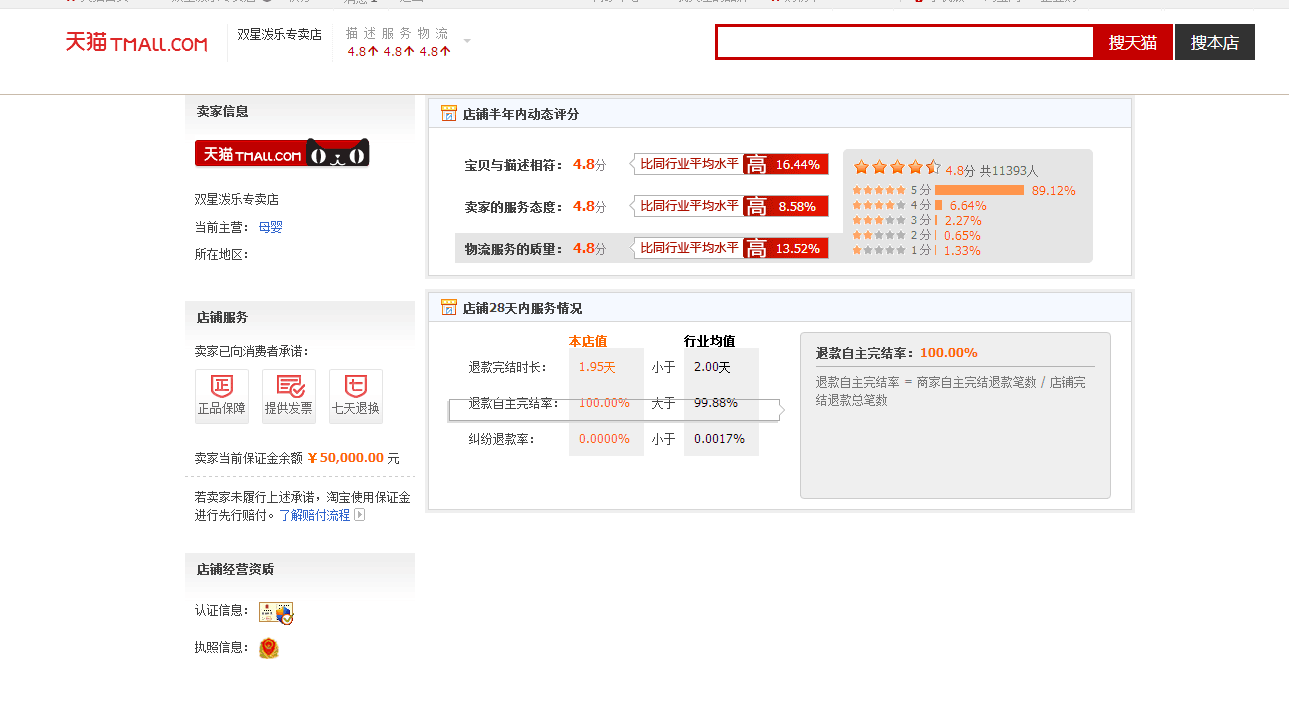Screen dimensions: 1289x709
Task: Click the 4分 rating bar at 6.64%
Action: [938, 205]
